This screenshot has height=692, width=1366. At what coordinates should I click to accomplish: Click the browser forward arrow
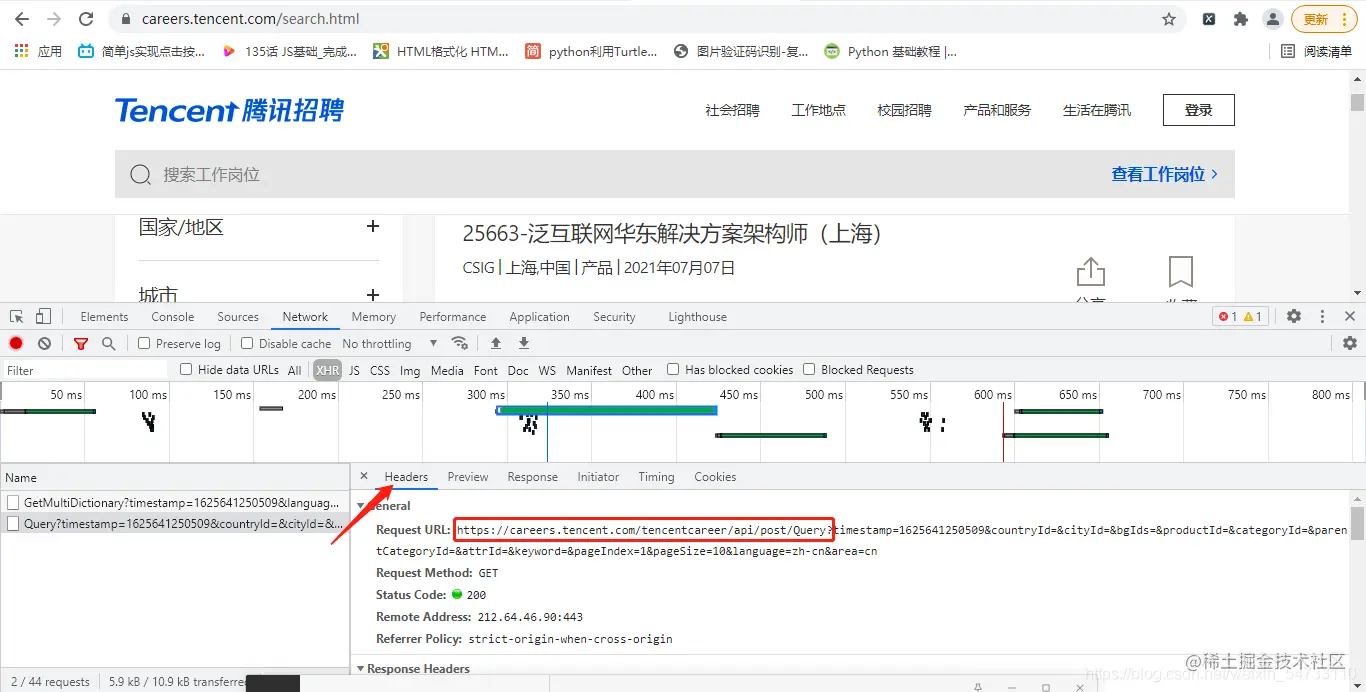tap(54, 19)
